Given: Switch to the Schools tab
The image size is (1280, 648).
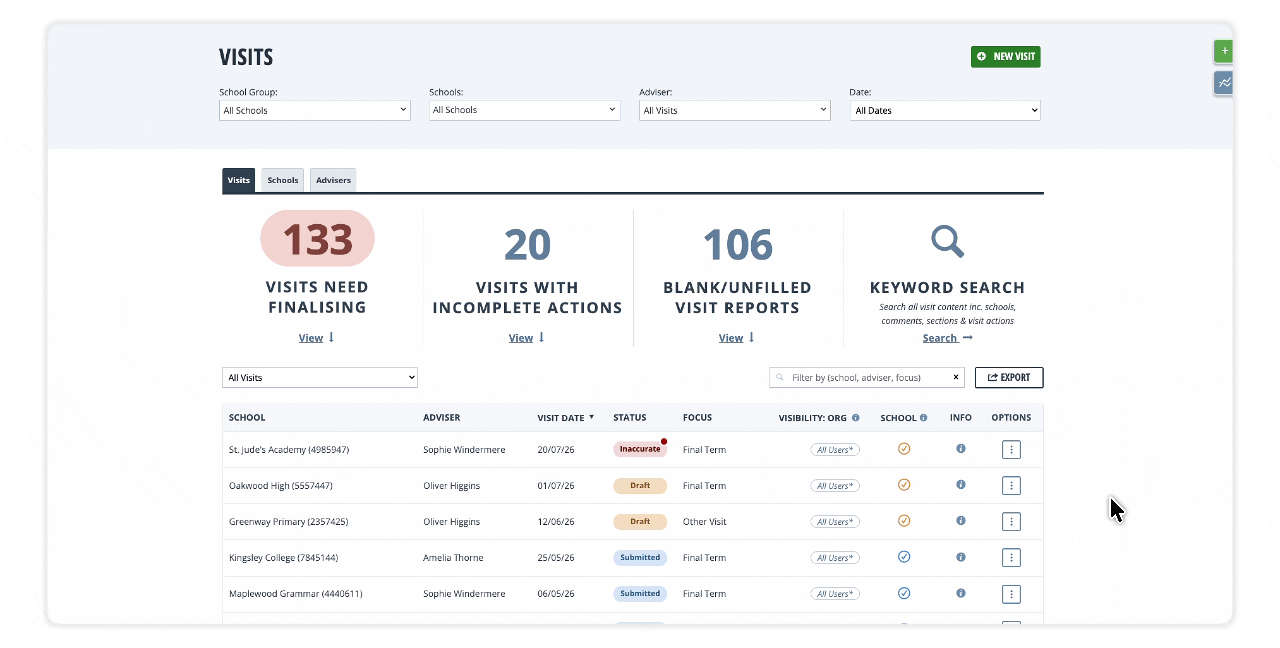Looking at the screenshot, I should 283,180.
